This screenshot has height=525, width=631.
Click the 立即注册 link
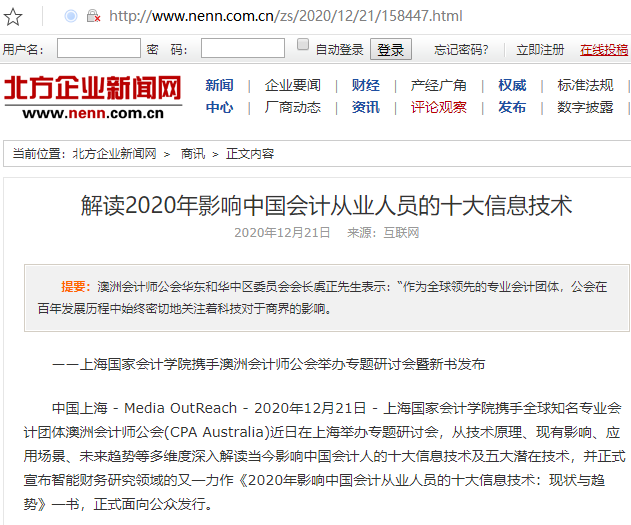pos(540,50)
